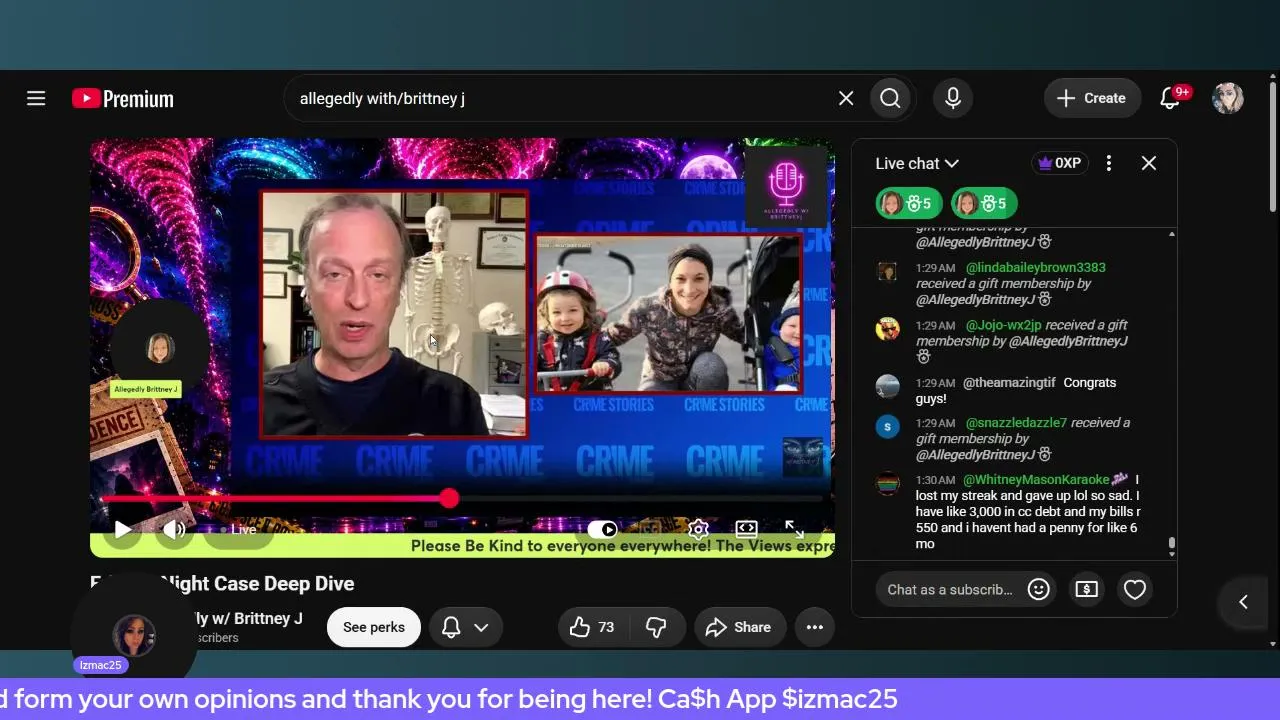This screenshot has width=1280, height=720.
Task: Click username @theamazingtif in chat
Action: (1009, 383)
